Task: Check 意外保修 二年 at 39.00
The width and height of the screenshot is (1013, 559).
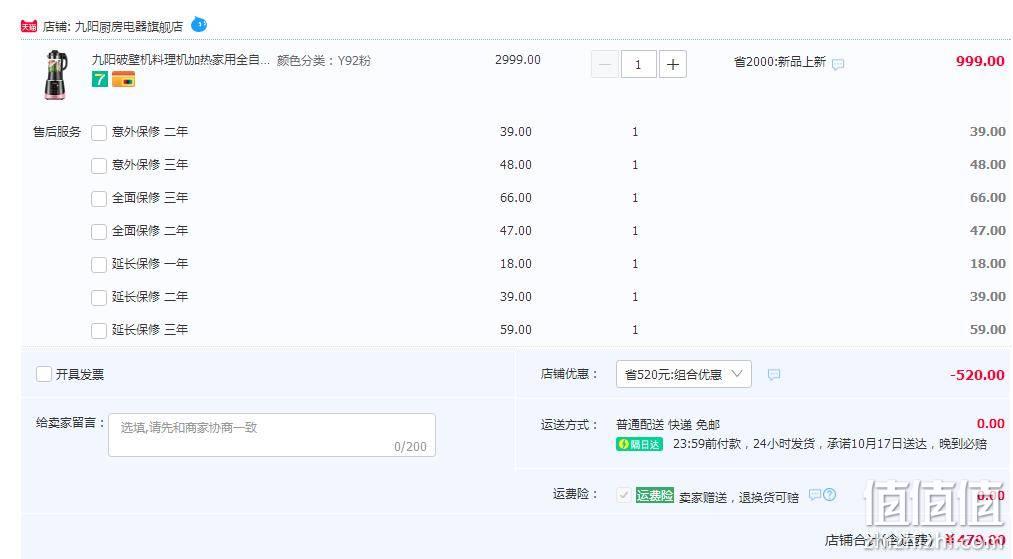Action: coord(99,132)
